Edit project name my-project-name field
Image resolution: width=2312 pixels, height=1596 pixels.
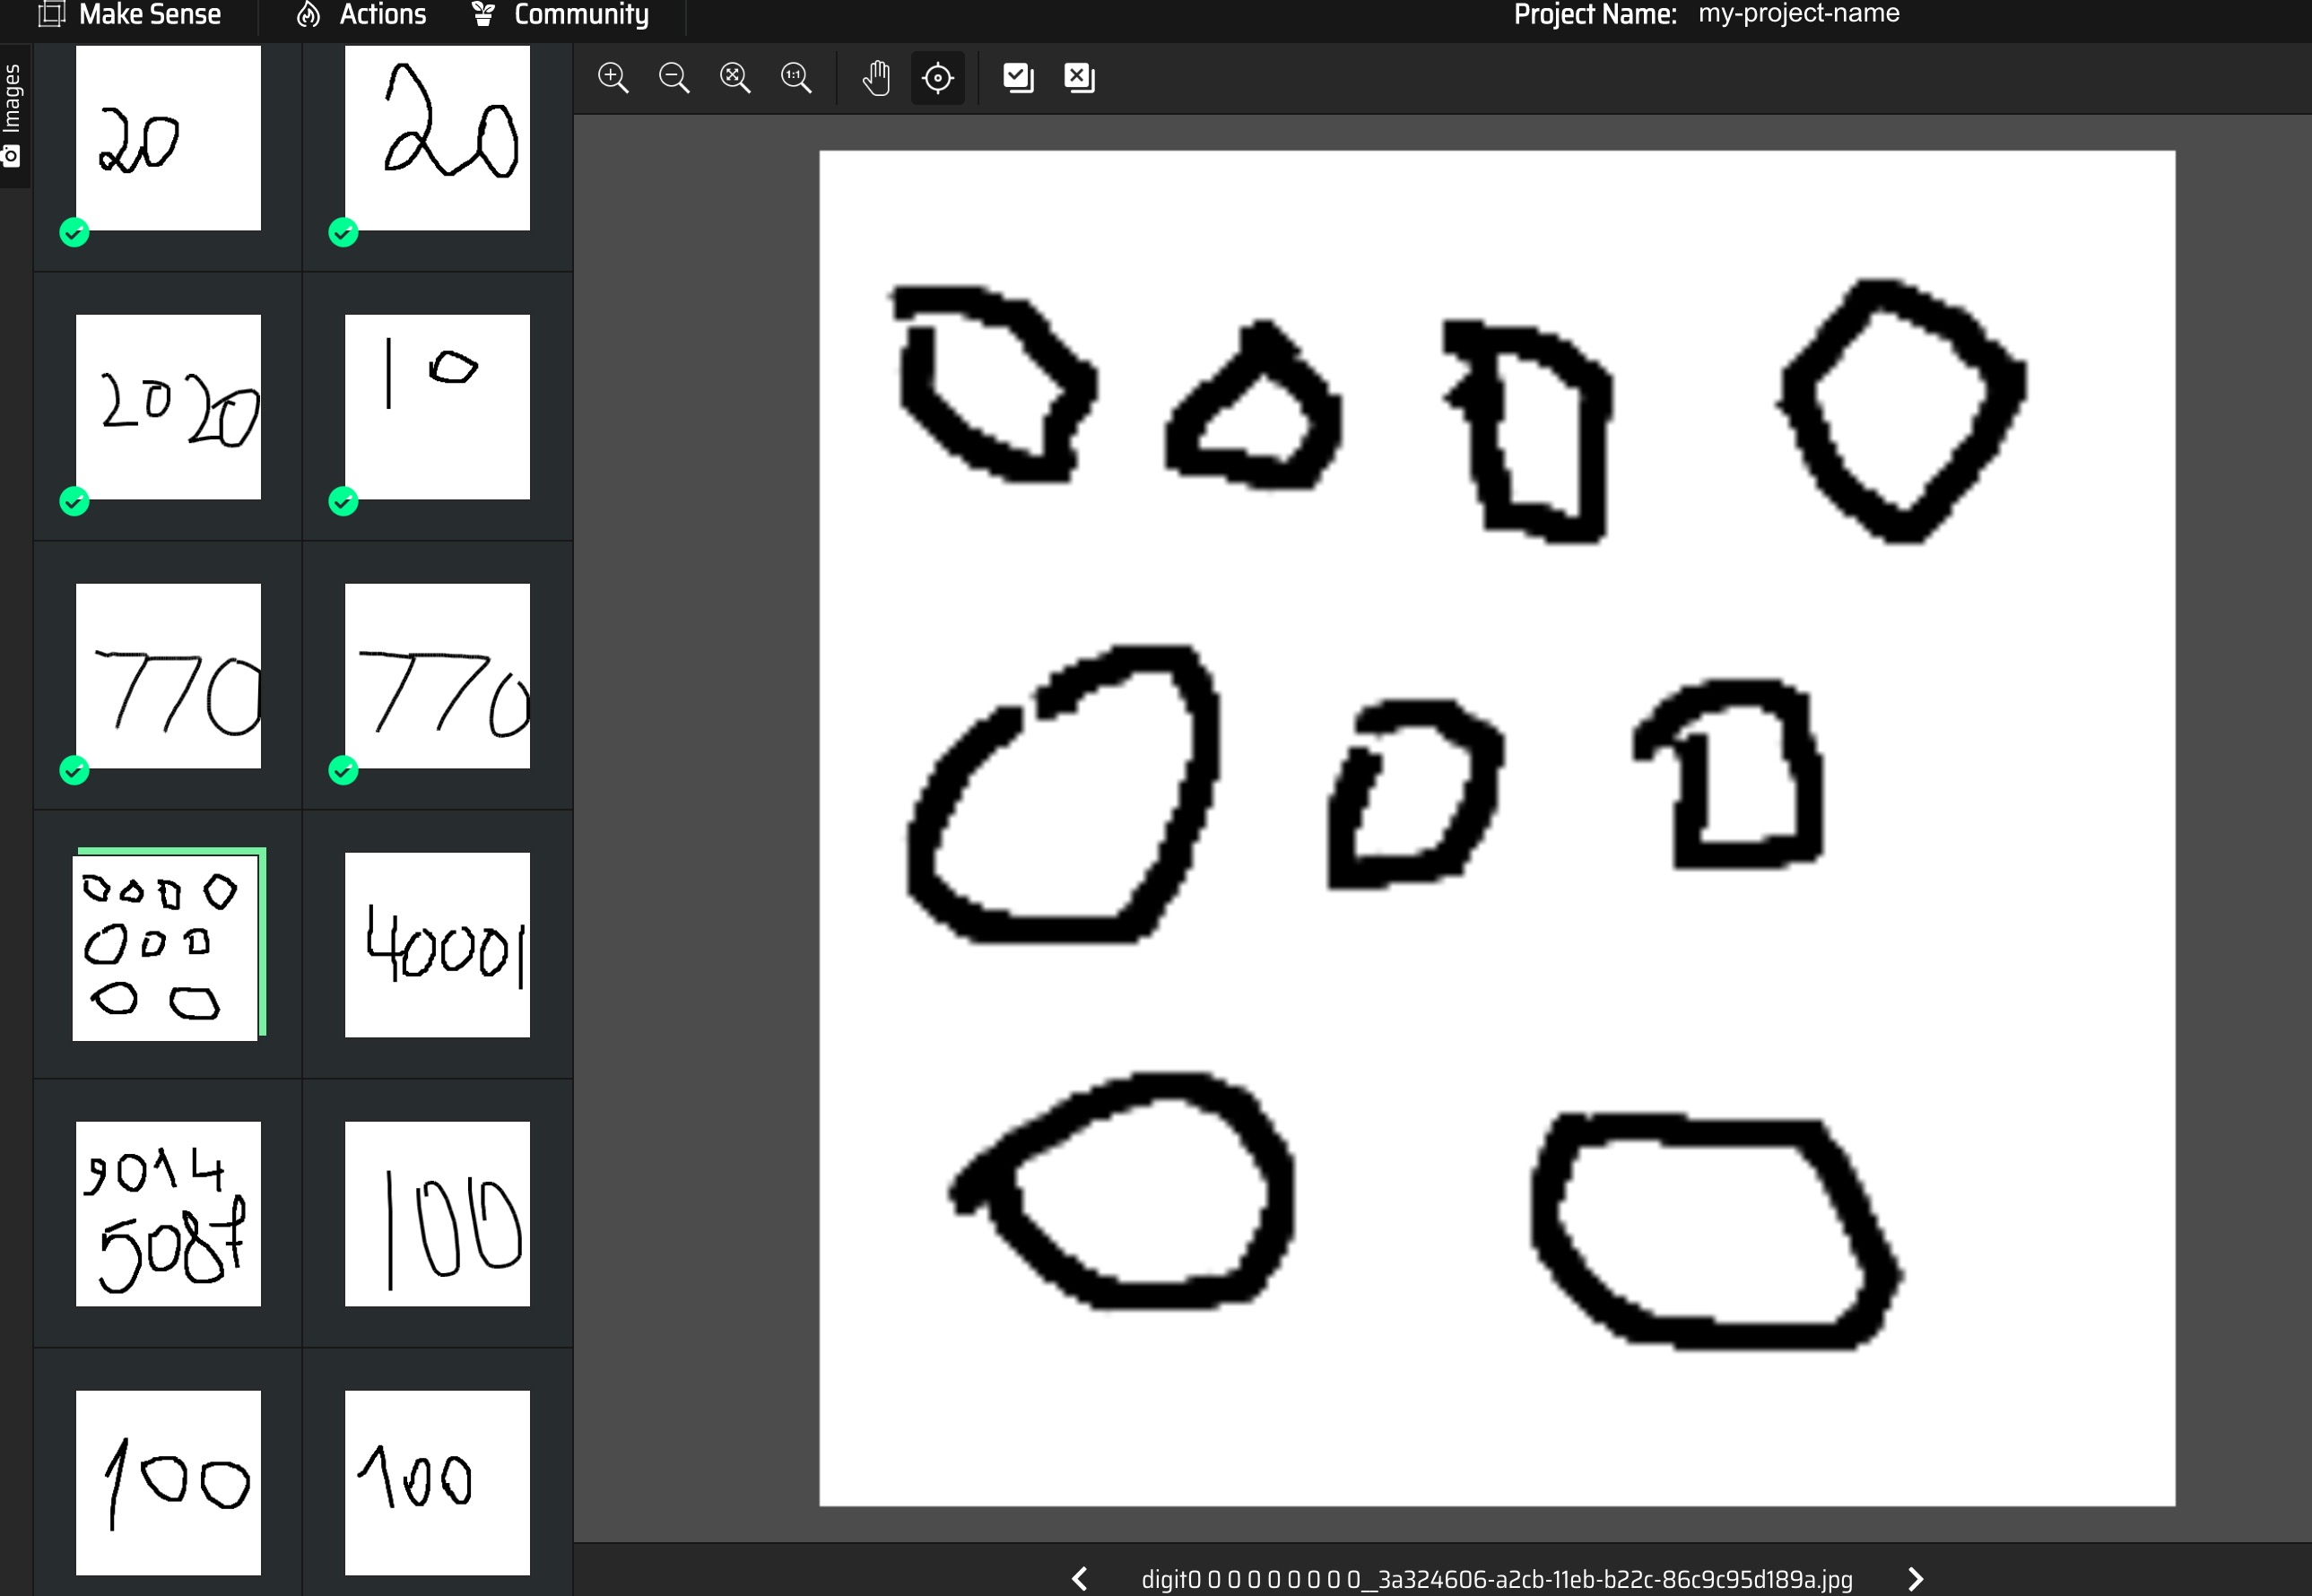1798,14
